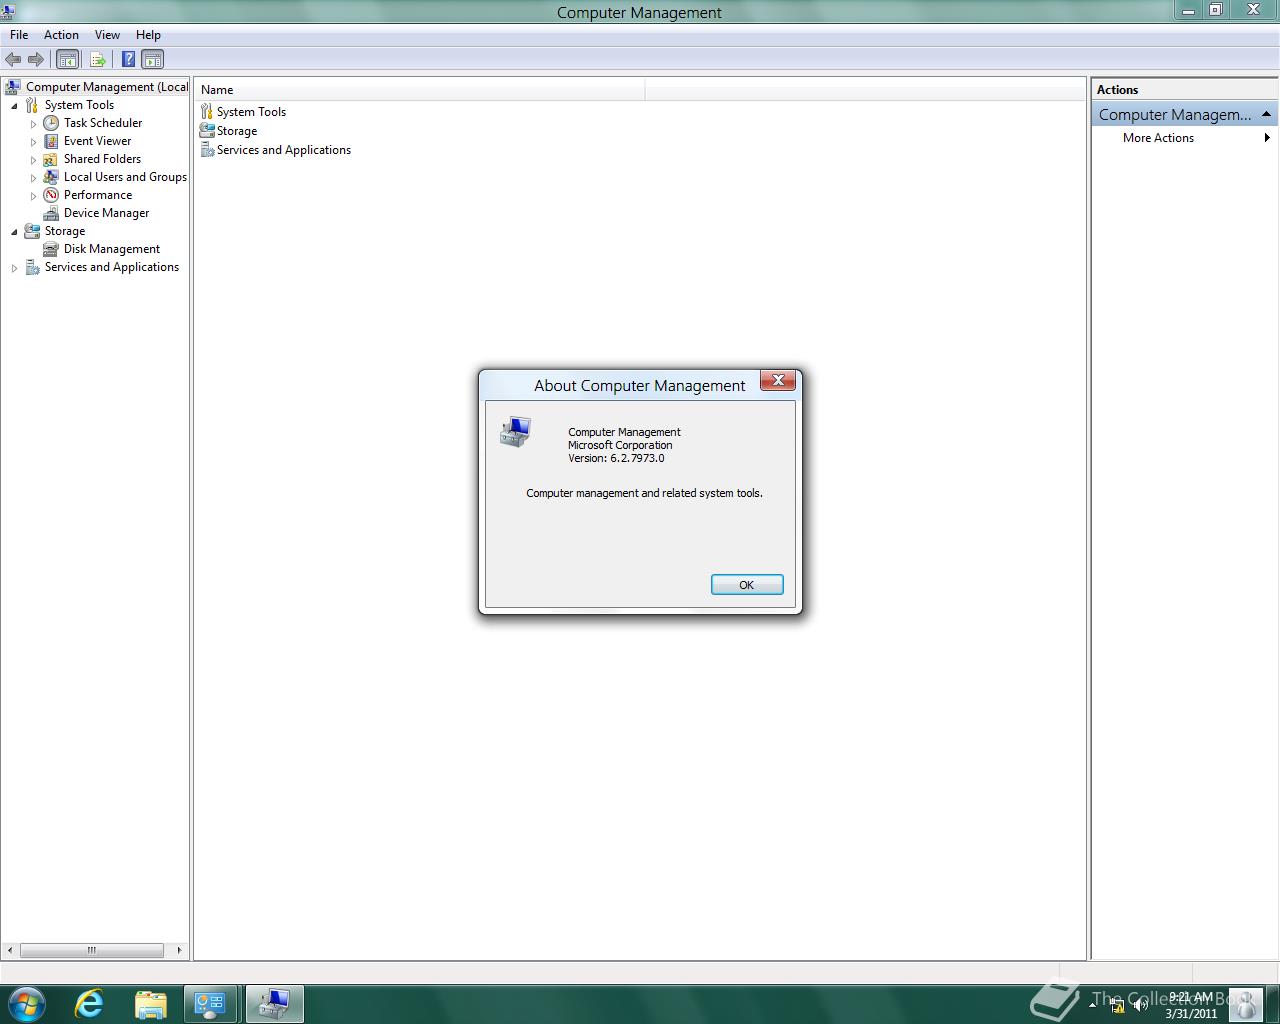Open the File menu
Viewport: 1280px width, 1024px height.
[x=19, y=35]
